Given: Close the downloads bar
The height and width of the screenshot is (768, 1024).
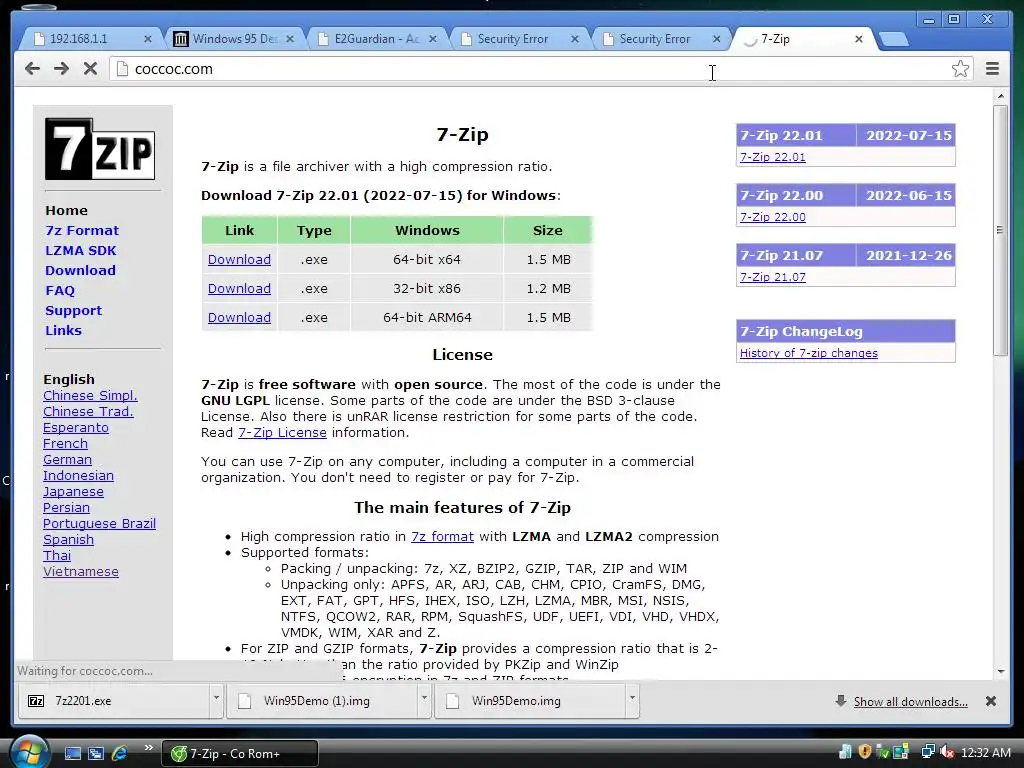Looking at the screenshot, I should tap(991, 701).
